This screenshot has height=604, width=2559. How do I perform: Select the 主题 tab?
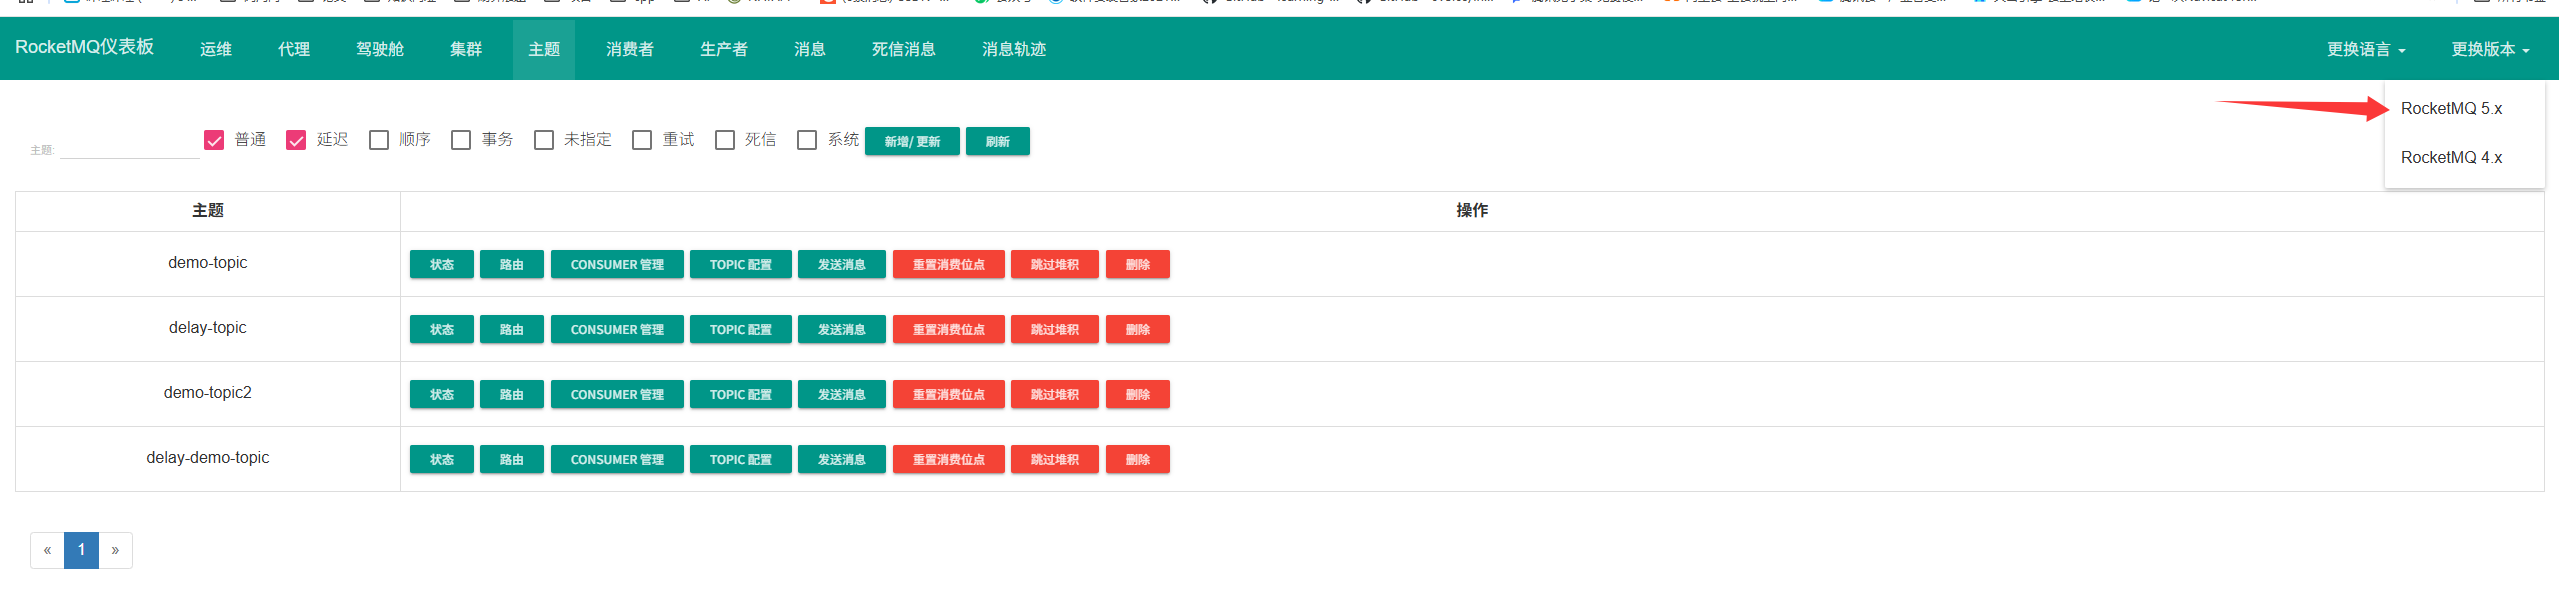(x=544, y=49)
